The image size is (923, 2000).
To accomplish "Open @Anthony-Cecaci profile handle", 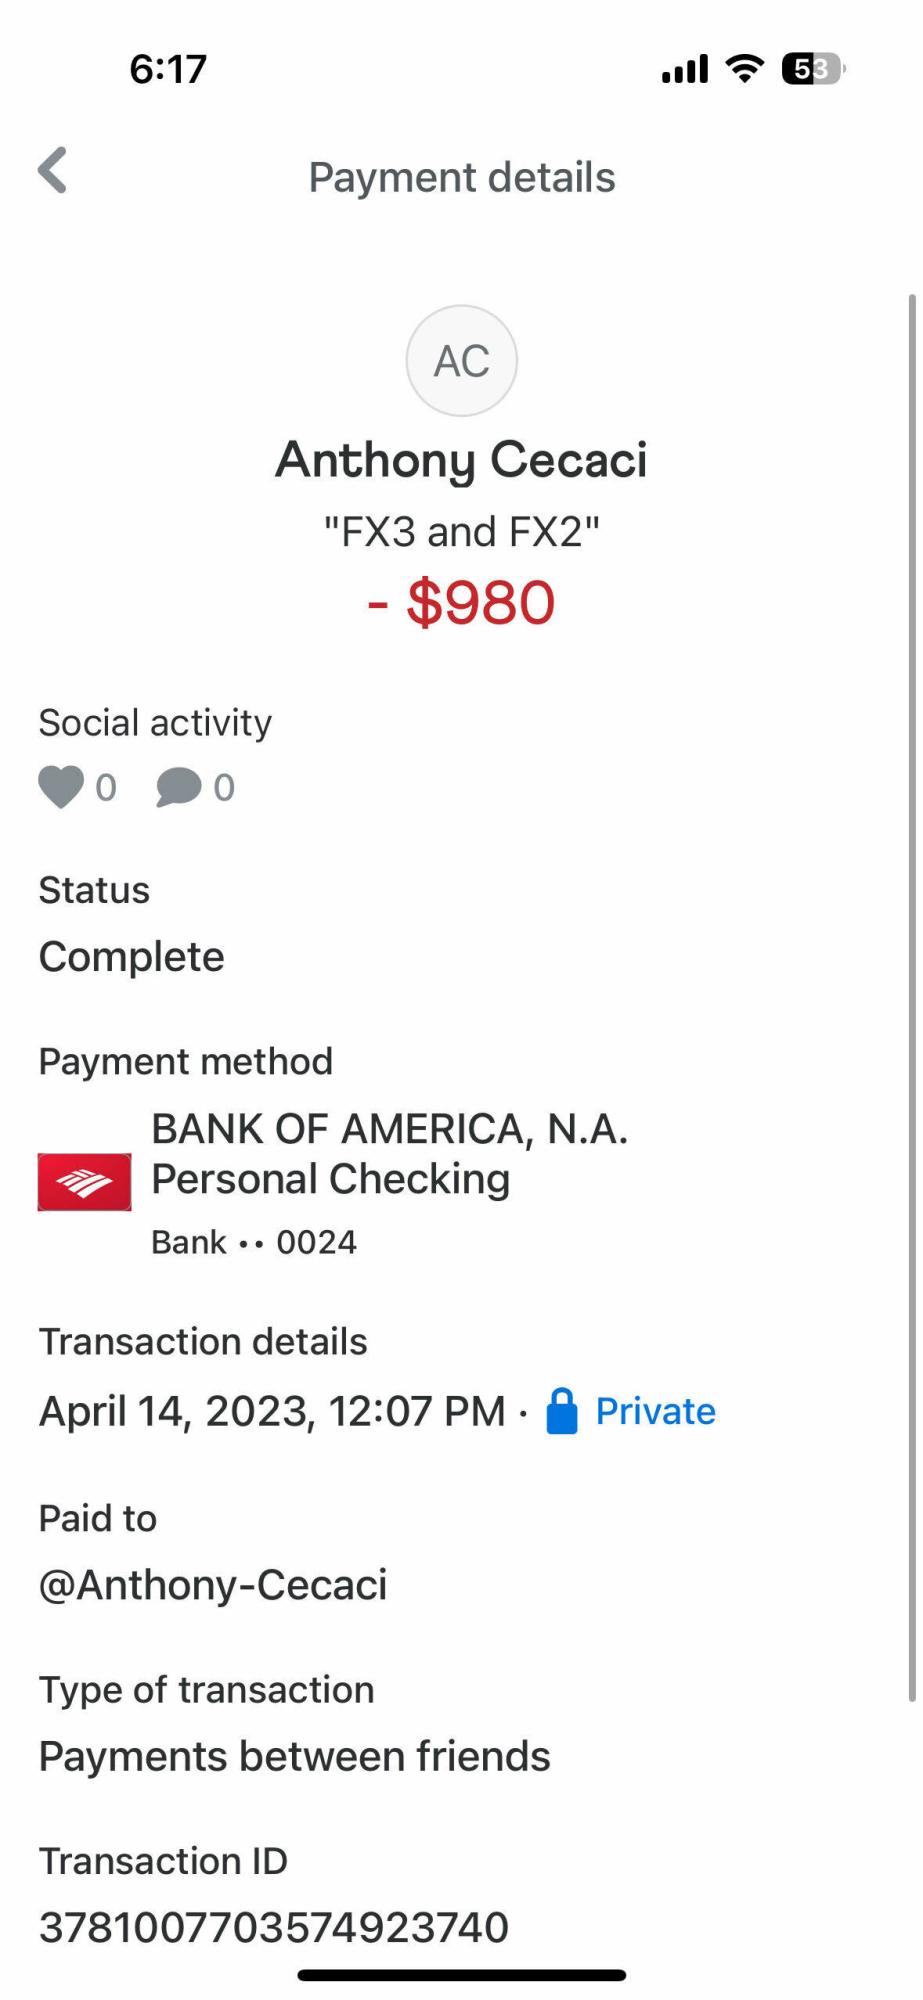I will (213, 1585).
